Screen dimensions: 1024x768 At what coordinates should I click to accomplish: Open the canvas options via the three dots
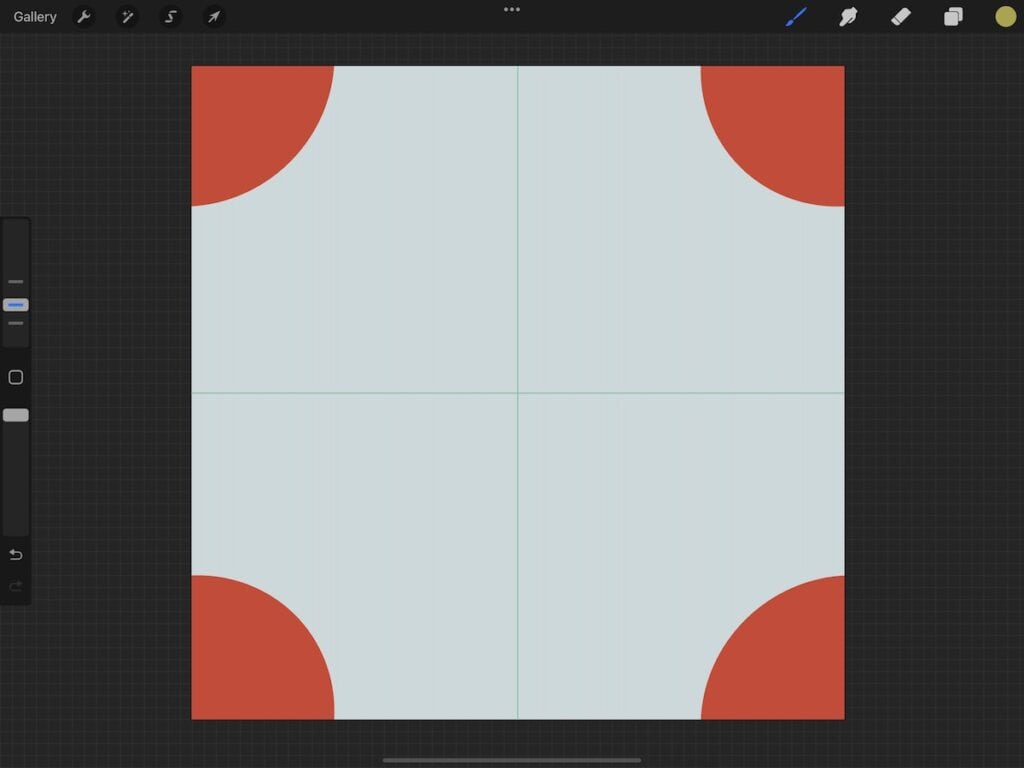click(511, 10)
